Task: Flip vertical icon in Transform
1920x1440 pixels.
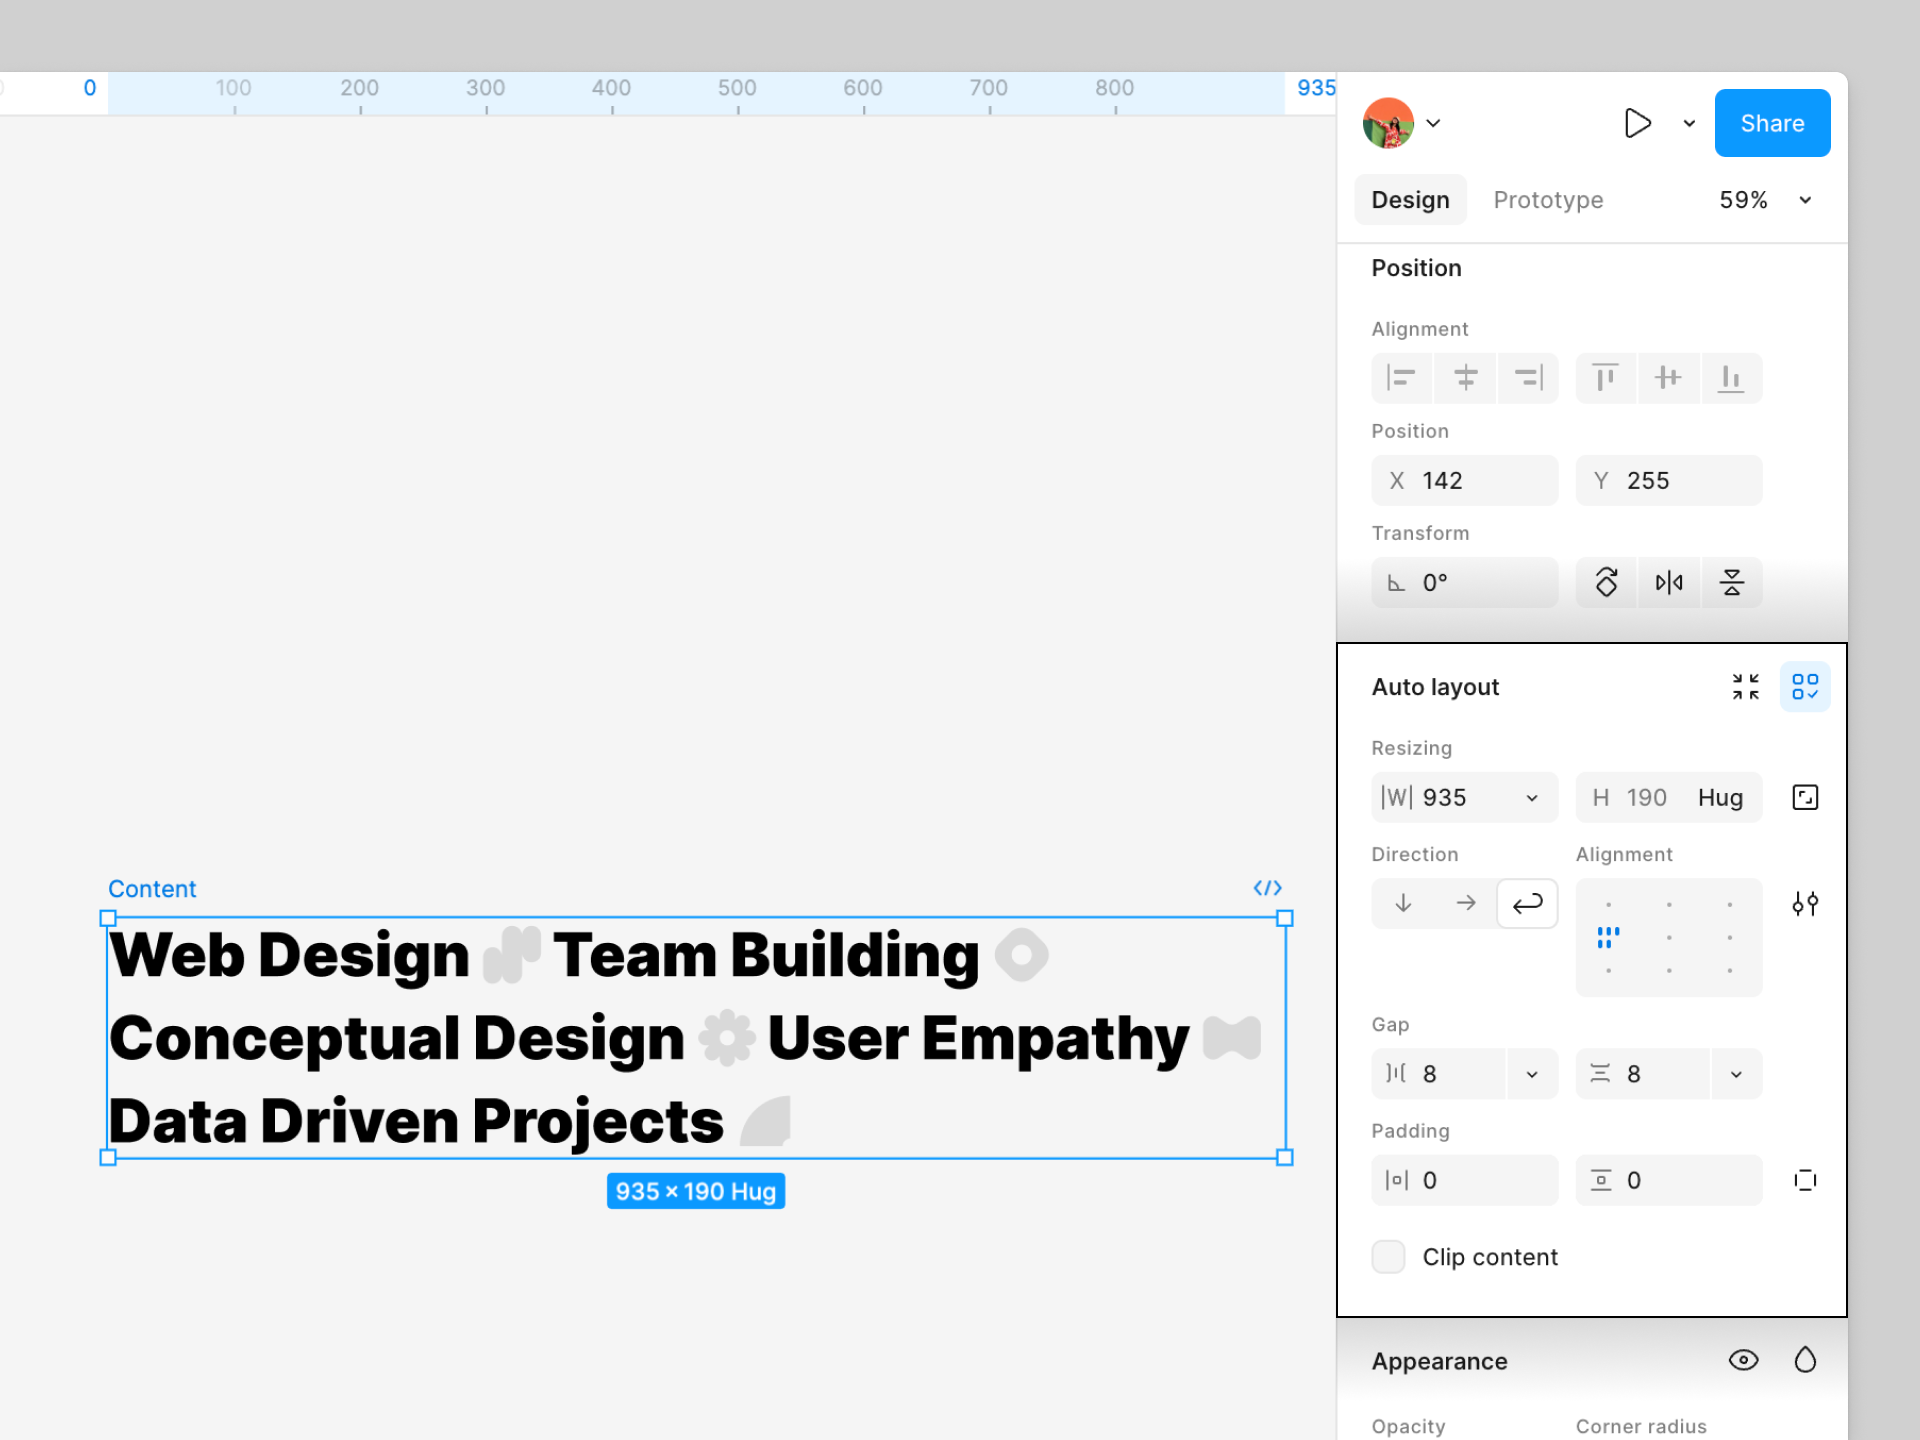Action: tap(1731, 582)
